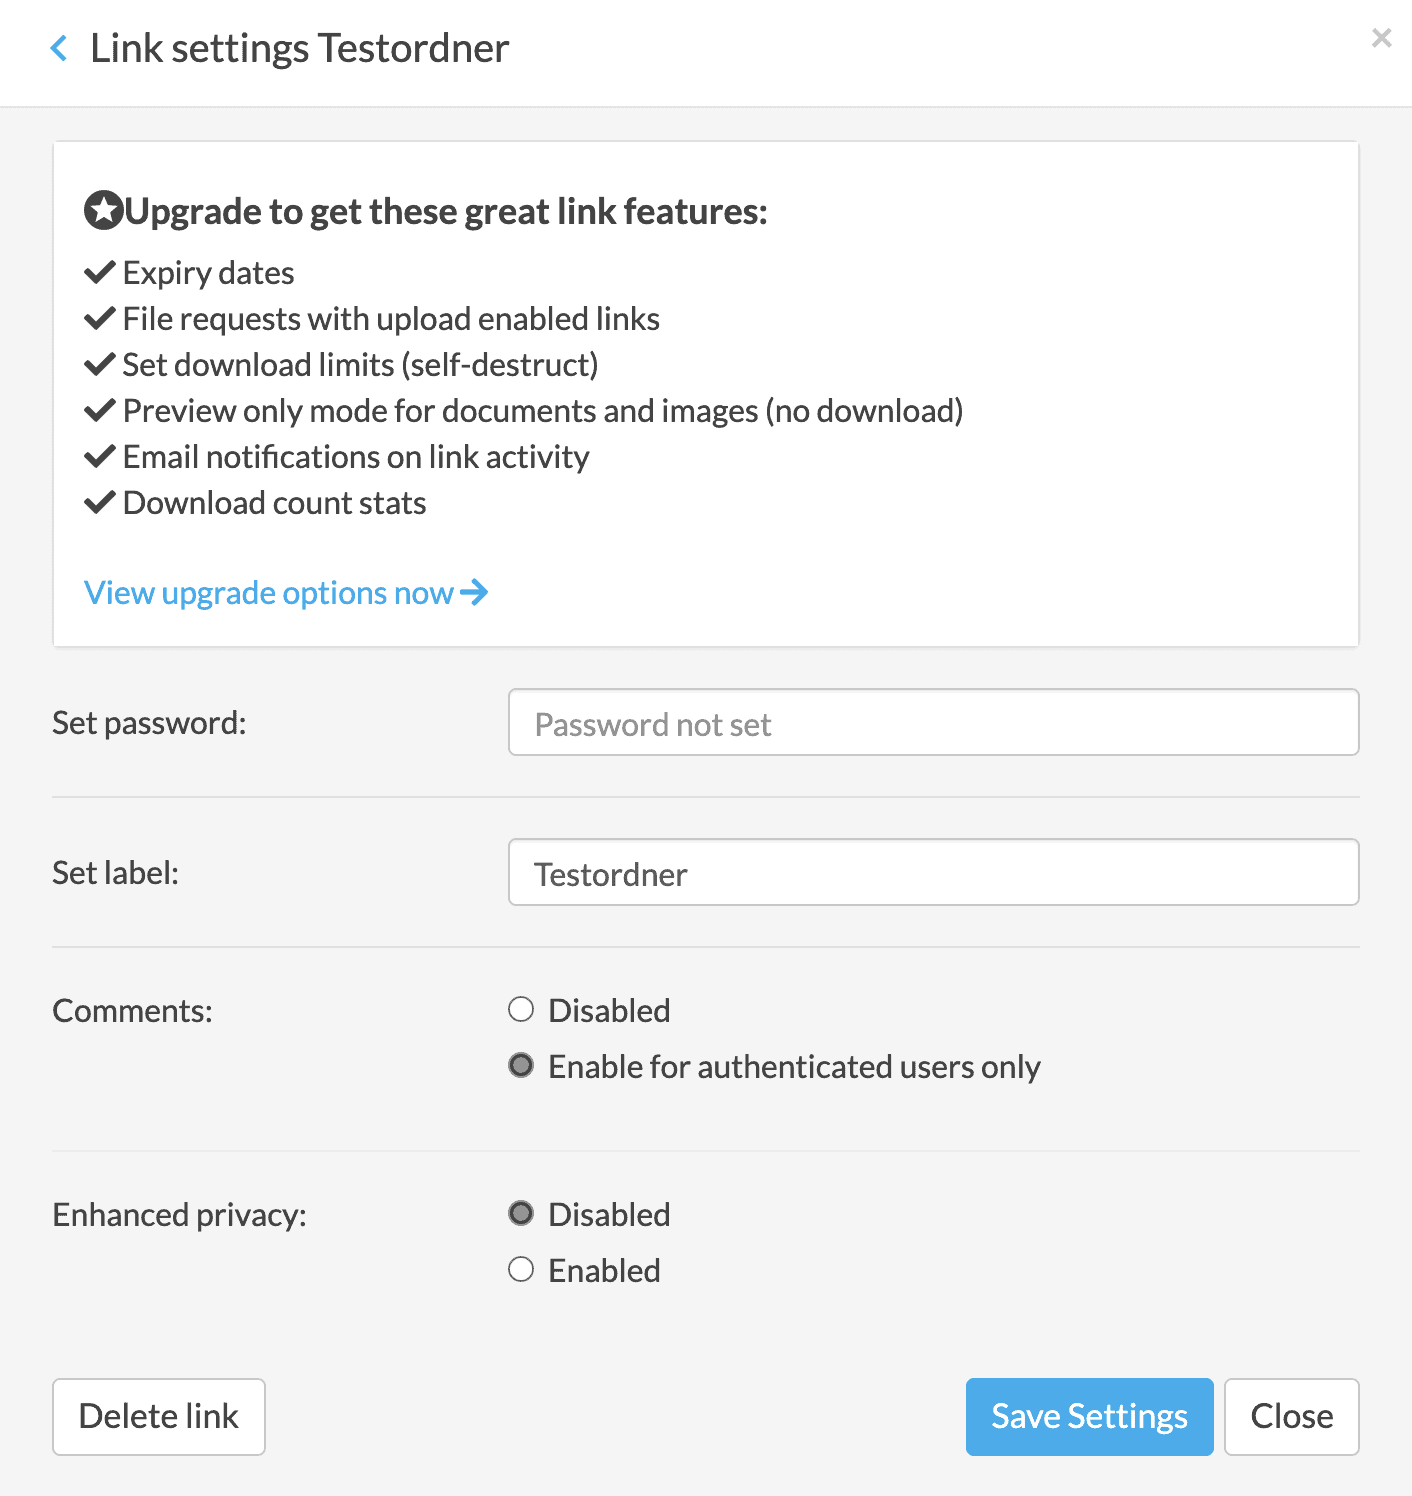Image resolution: width=1412 pixels, height=1496 pixels.
Task: Focus the Set password input field
Action: [933, 722]
